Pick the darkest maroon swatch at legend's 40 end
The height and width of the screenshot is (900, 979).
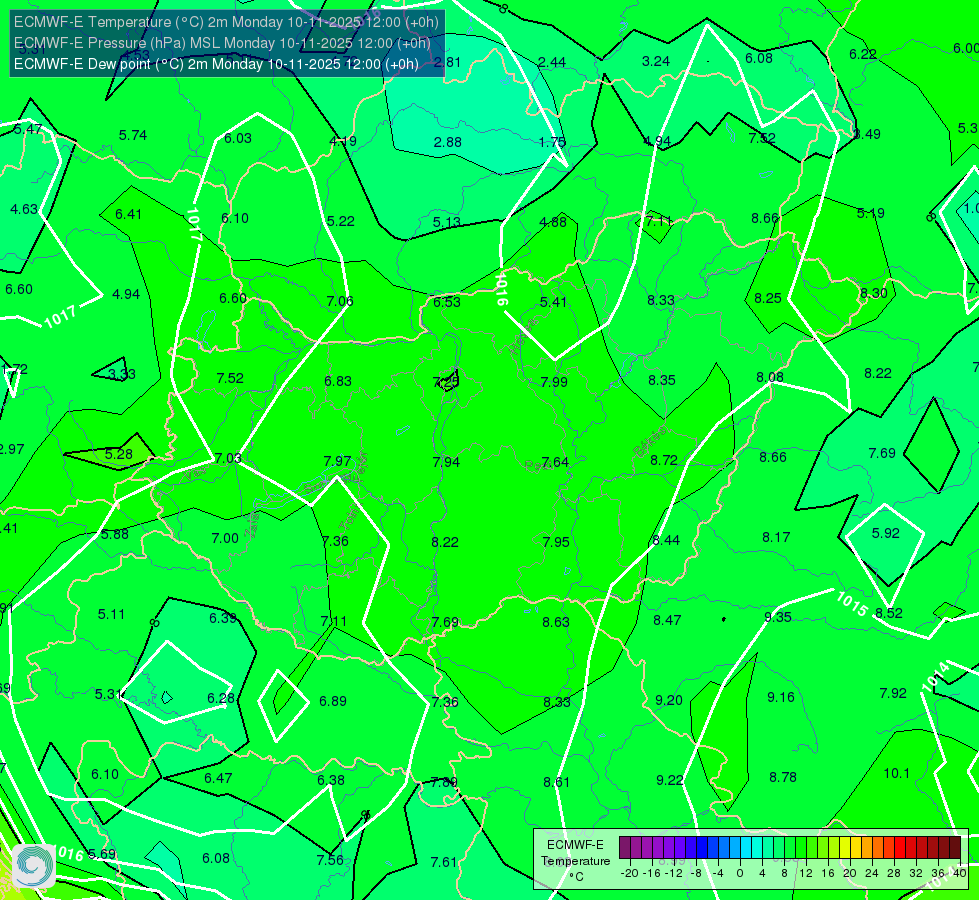[955, 848]
